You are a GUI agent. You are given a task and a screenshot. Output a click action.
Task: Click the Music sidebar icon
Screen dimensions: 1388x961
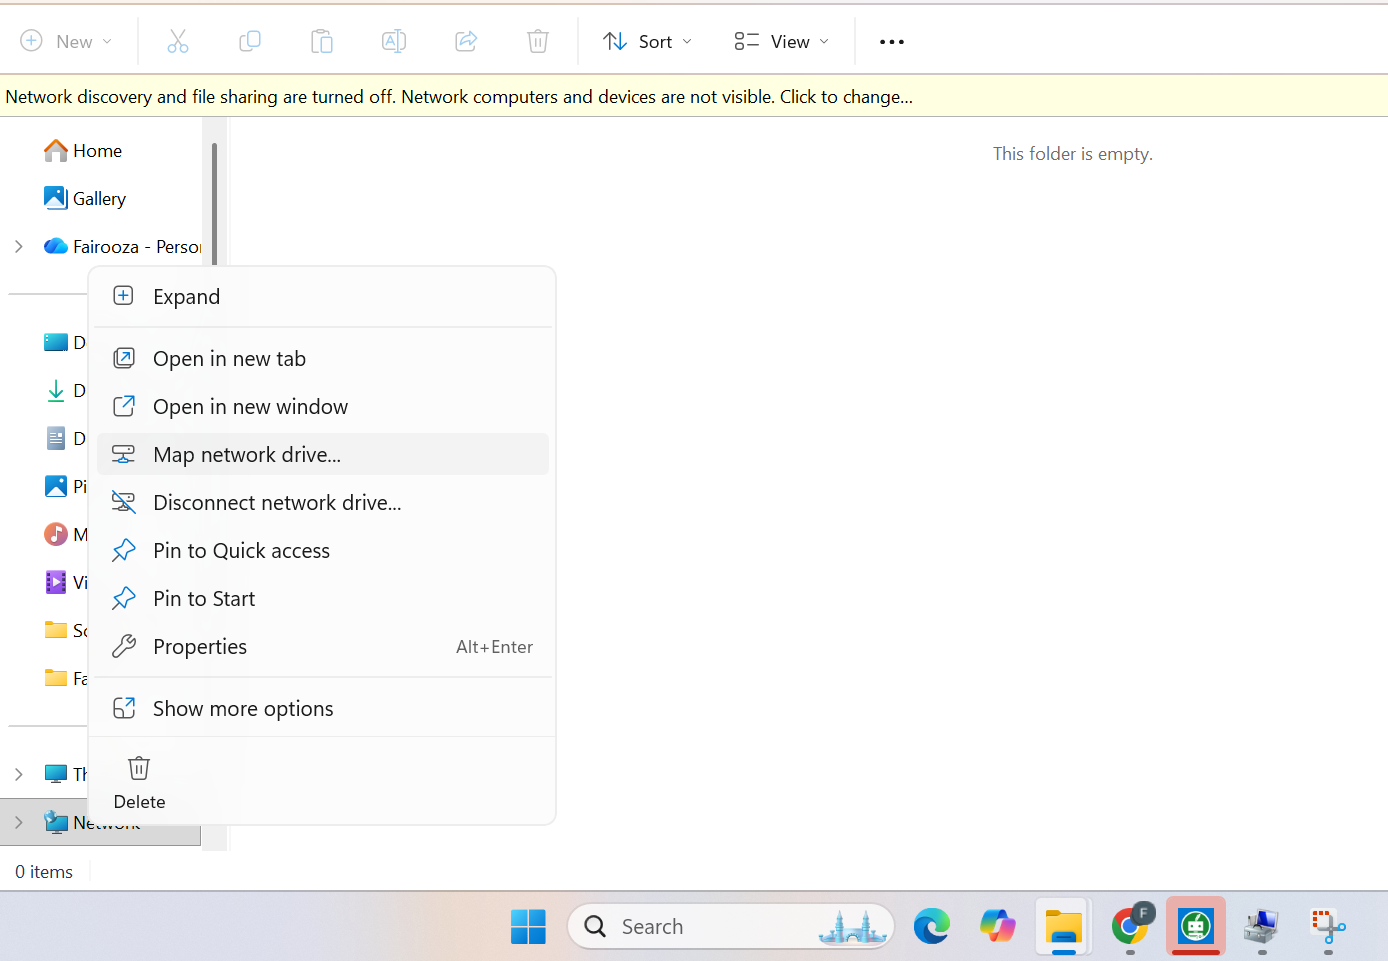click(57, 534)
